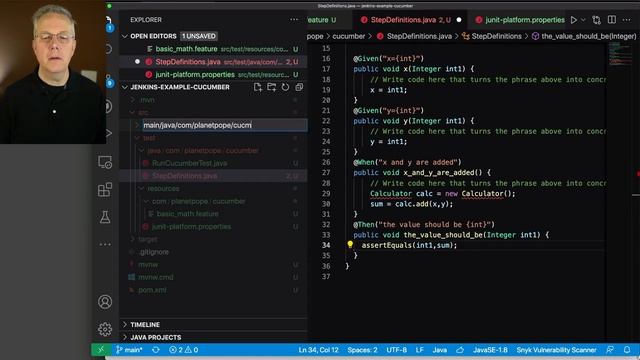640x360 pixels.
Task: Click the lightbulb quick fix on line 34
Action: pyautogui.click(x=350, y=244)
